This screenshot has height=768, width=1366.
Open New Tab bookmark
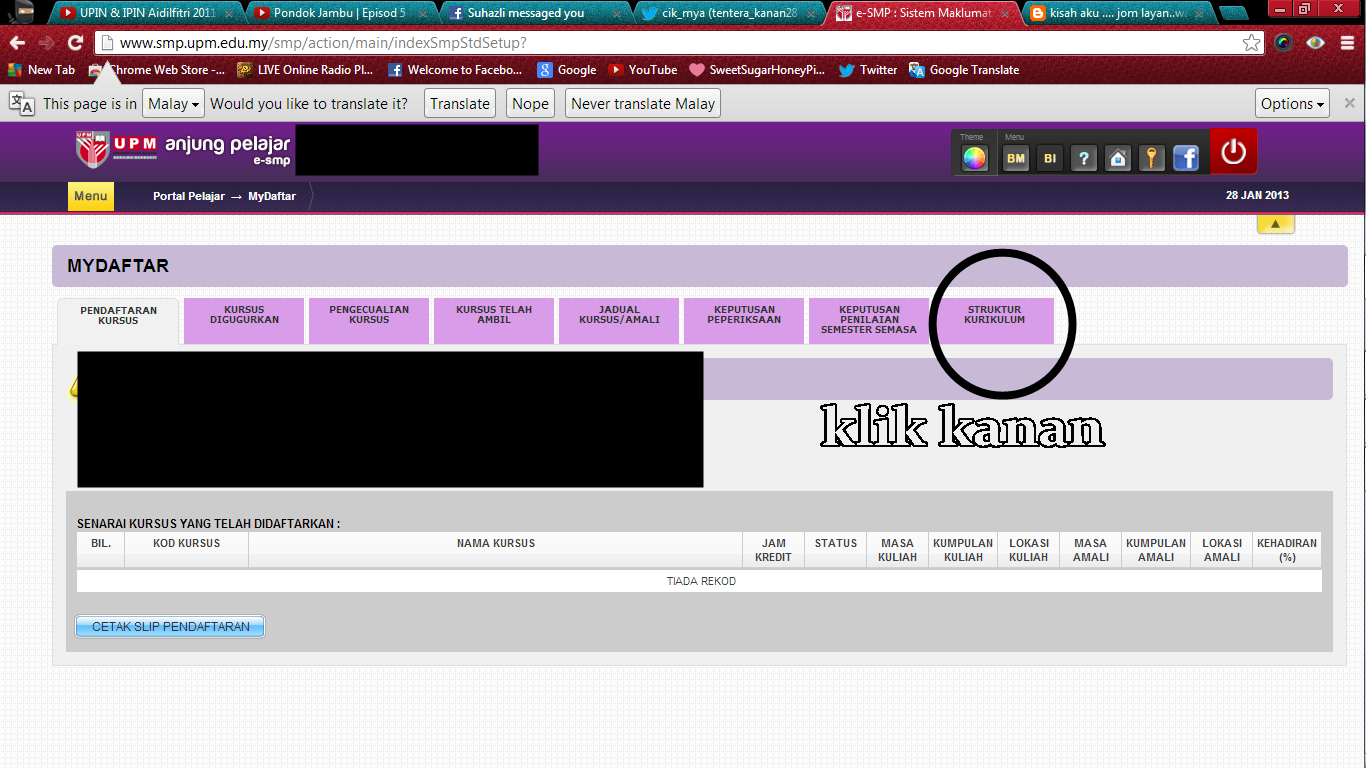click(x=41, y=70)
